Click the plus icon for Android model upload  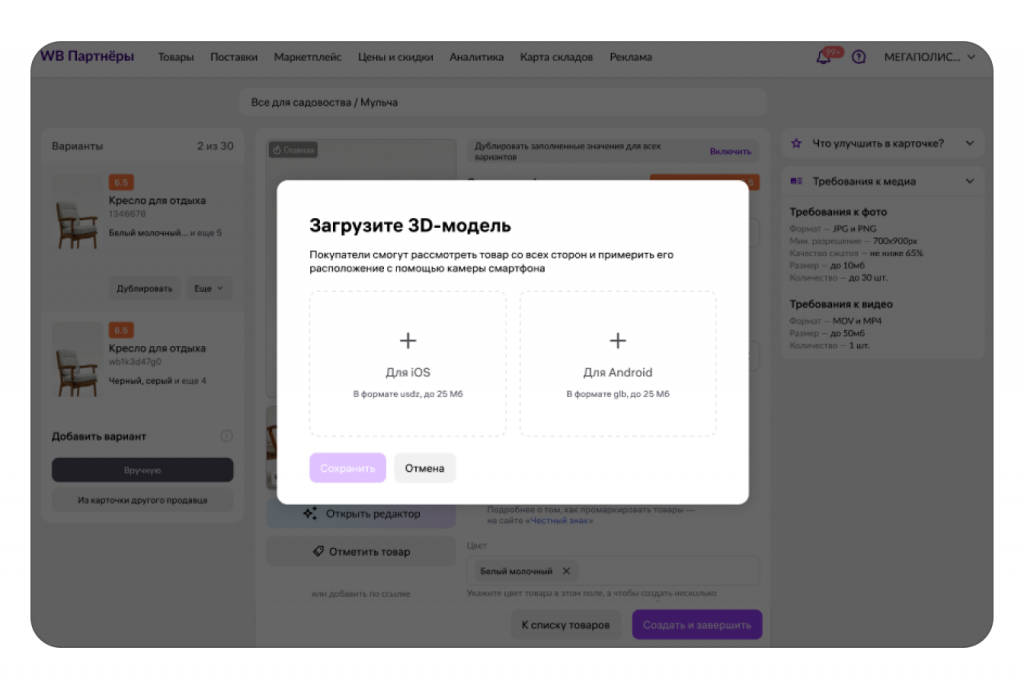[x=617, y=341]
